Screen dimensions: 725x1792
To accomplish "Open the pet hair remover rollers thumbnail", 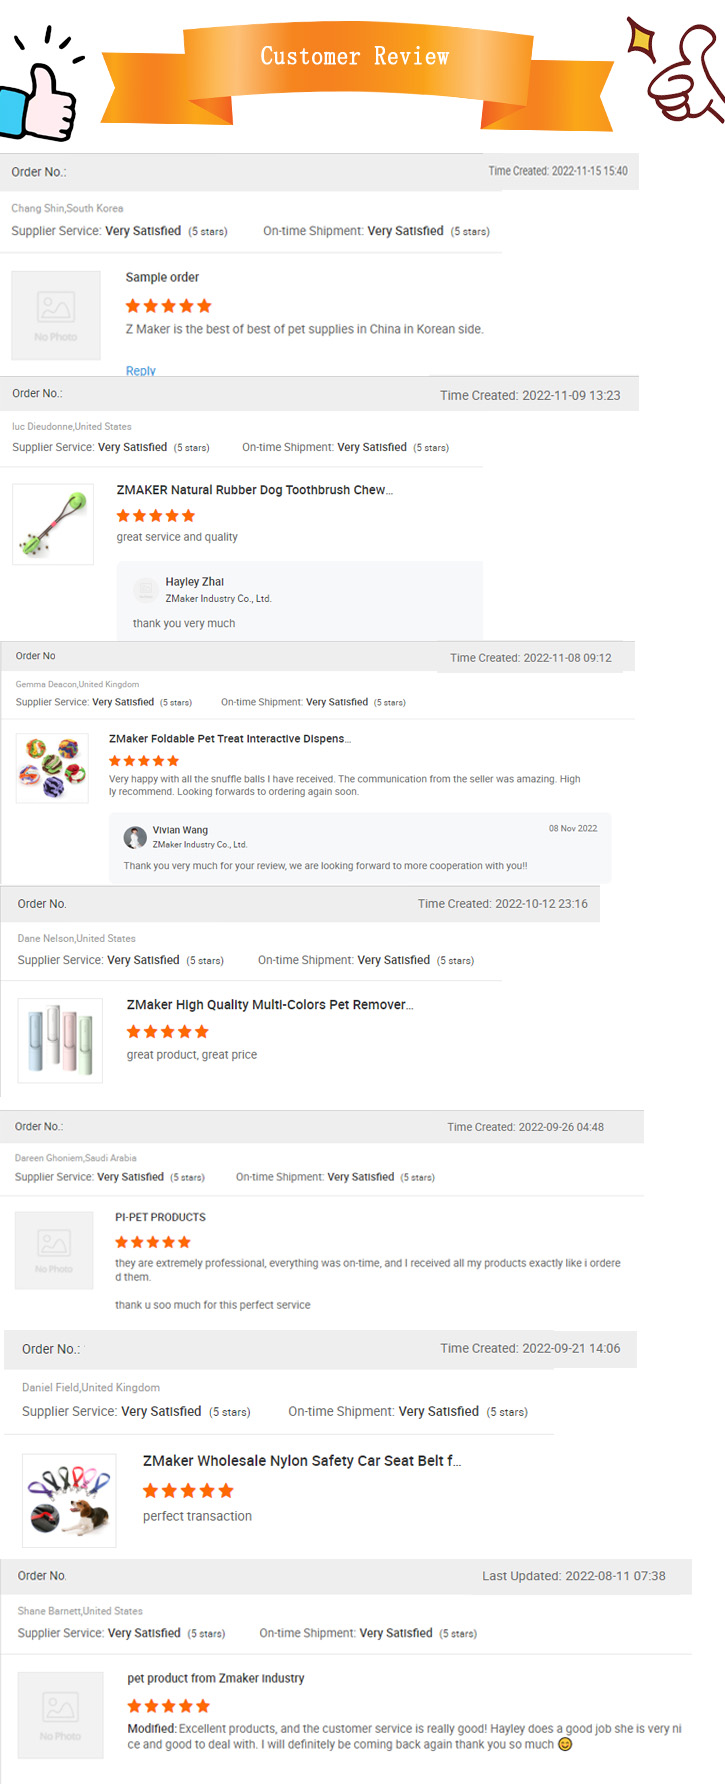I will (x=60, y=1040).
